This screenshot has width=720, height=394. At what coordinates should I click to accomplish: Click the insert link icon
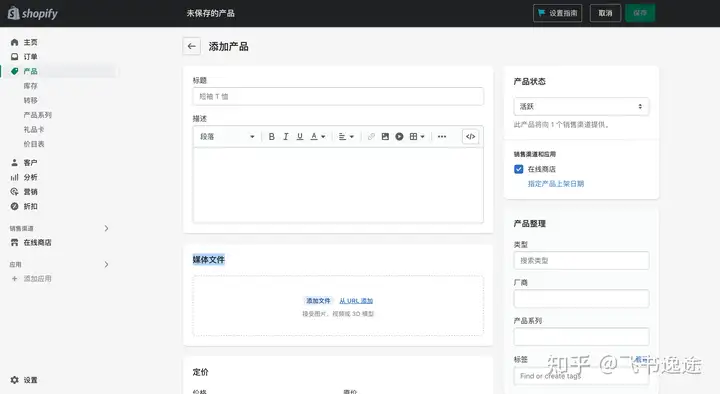click(x=371, y=136)
